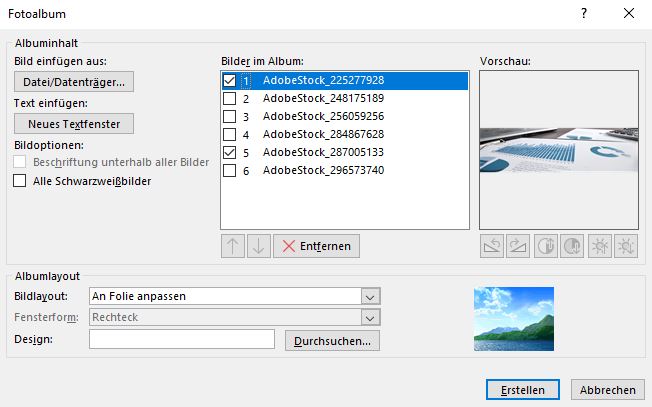Click Abbrechen button
The width and height of the screenshot is (652, 407).
(608, 390)
